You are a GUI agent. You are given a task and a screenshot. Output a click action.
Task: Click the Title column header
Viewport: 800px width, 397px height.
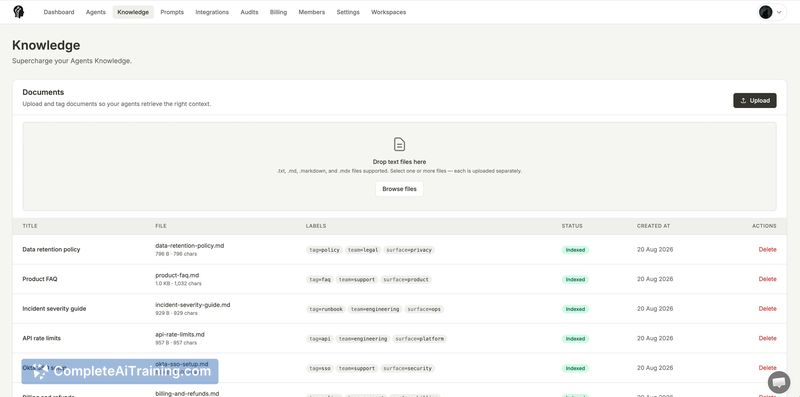point(30,226)
